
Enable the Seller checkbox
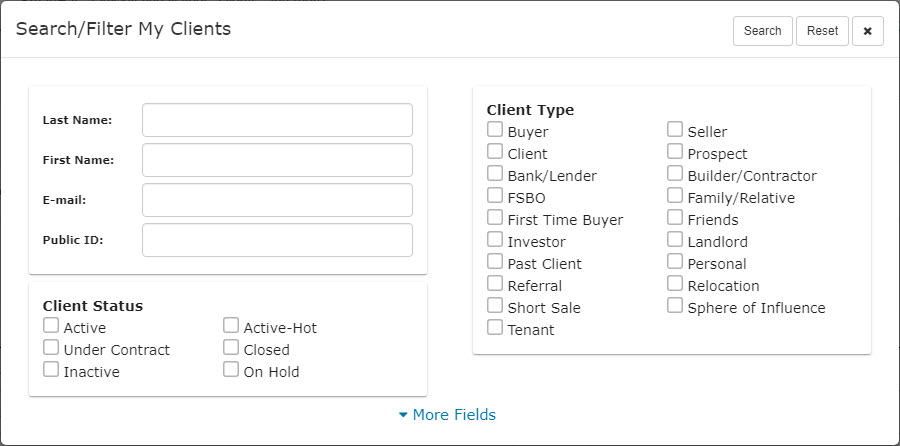click(675, 130)
